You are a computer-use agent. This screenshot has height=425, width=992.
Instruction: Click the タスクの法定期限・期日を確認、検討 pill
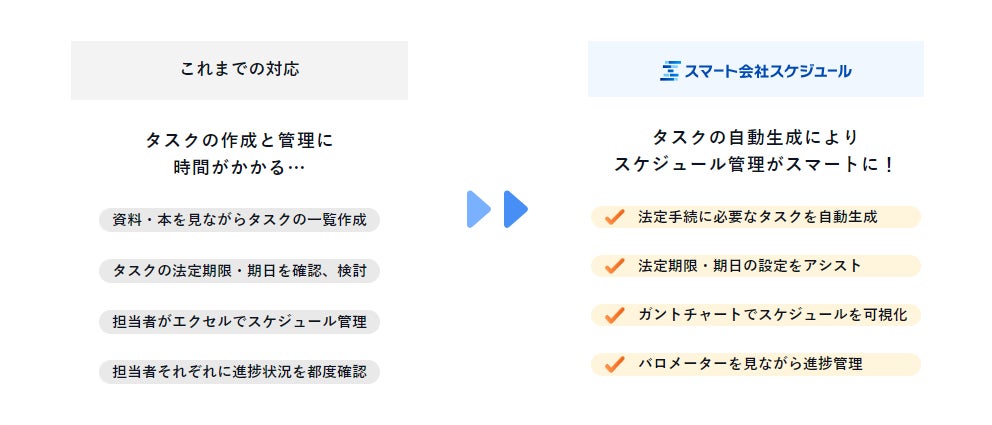pyautogui.click(x=239, y=271)
